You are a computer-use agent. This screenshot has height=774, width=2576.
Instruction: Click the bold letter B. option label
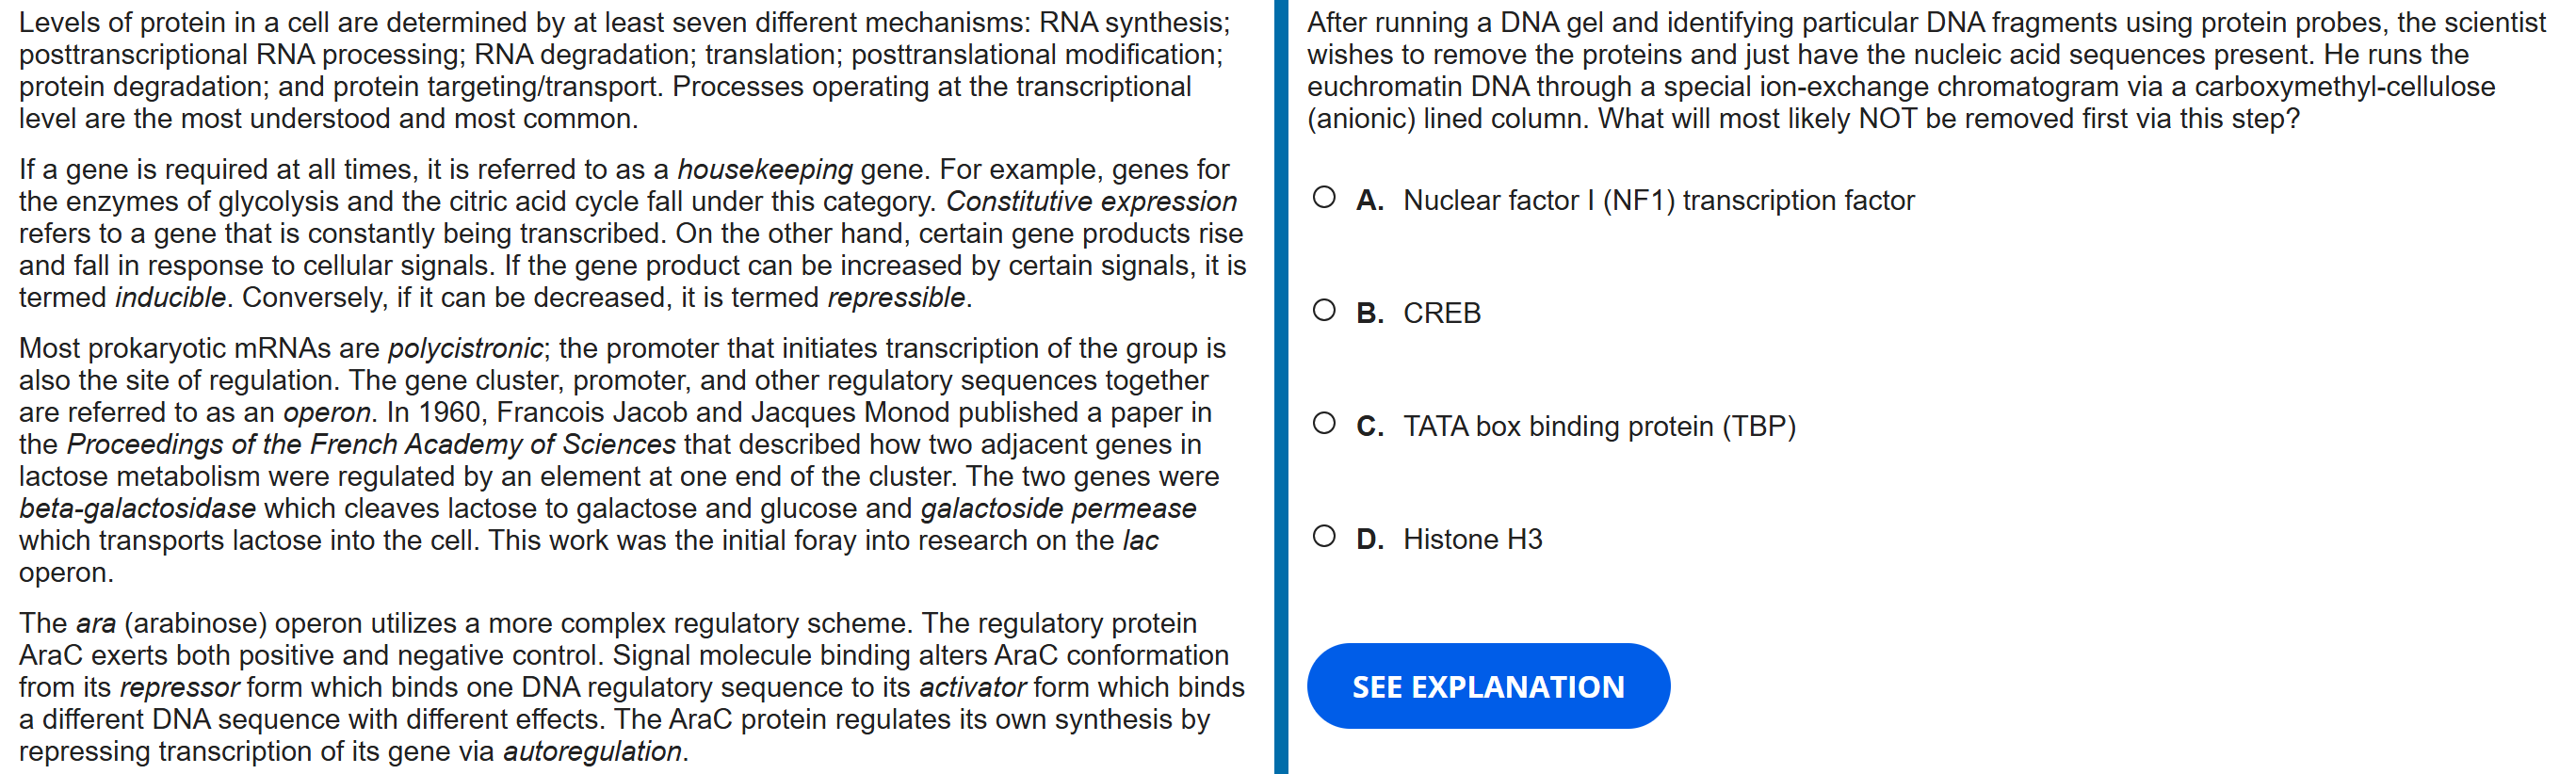click(1369, 313)
